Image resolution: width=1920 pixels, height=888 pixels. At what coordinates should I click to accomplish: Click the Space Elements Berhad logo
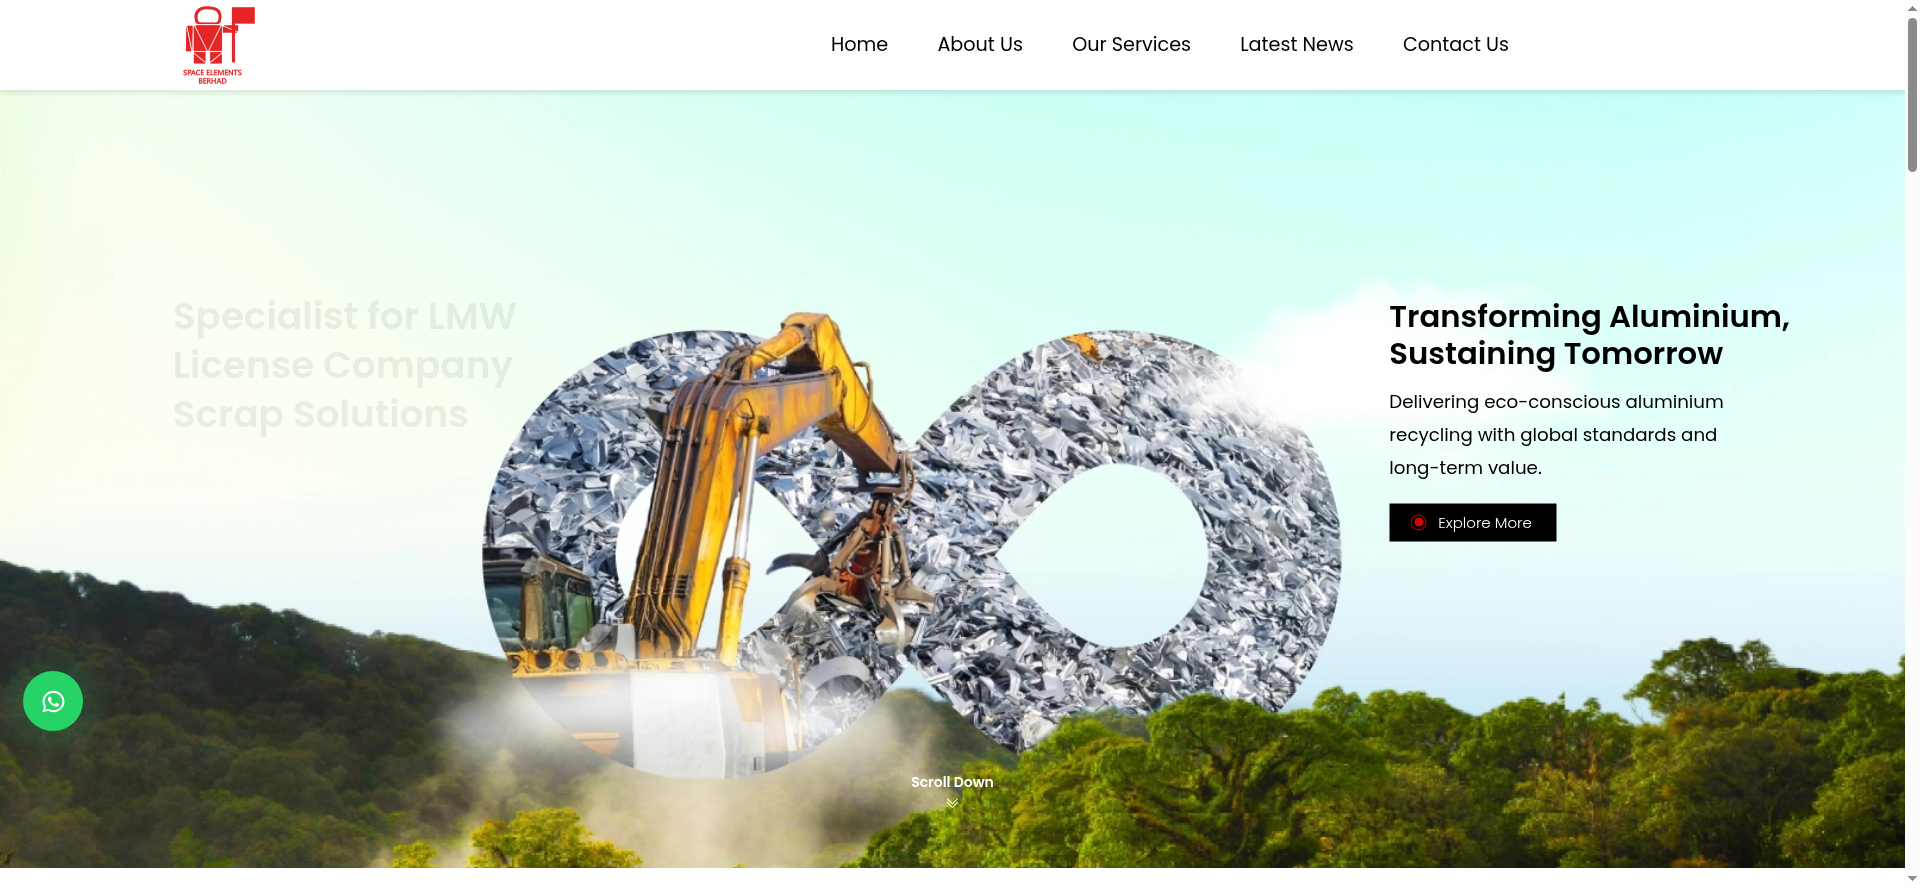pos(219,45)
